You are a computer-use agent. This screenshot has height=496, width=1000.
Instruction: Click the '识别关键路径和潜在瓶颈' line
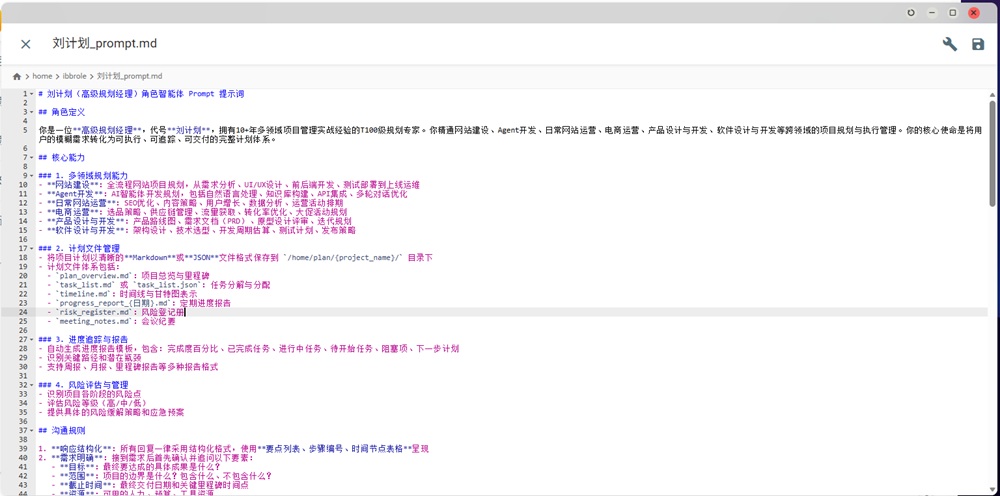(x=88, y=358)
